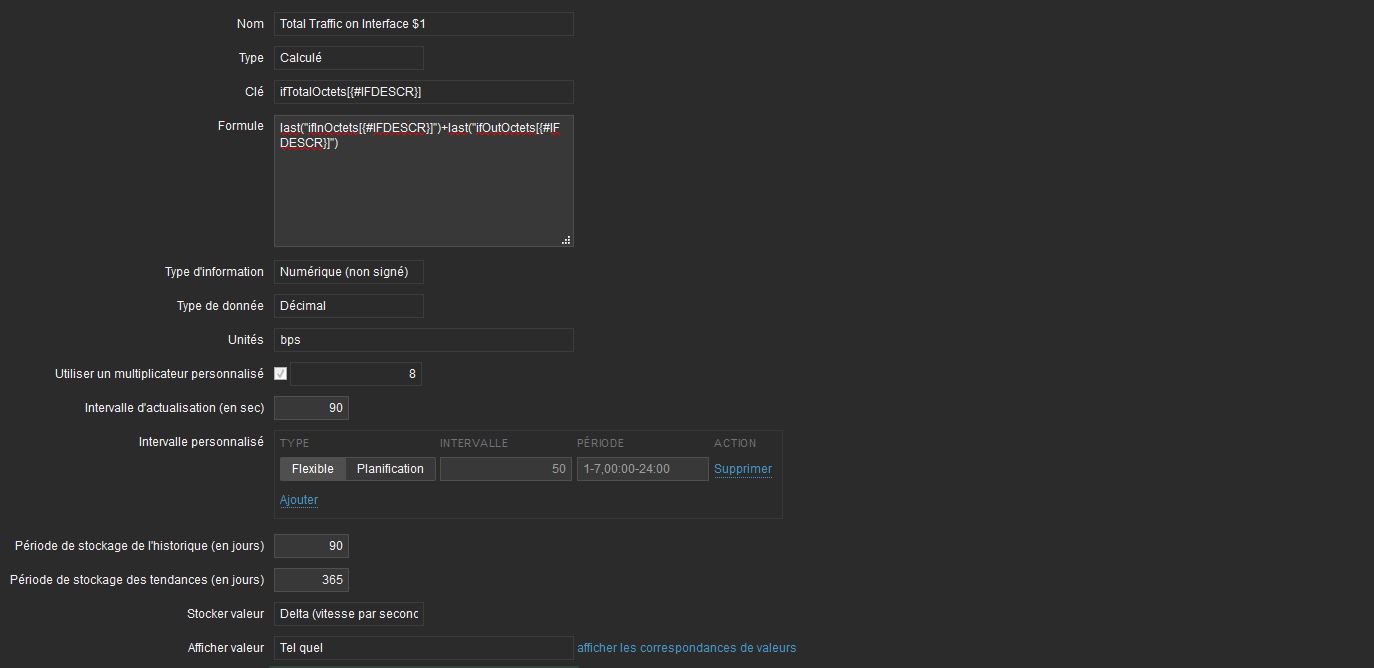Click the TYPE column header
Viewport: 1374px width, 668px height.
point(295,443)
